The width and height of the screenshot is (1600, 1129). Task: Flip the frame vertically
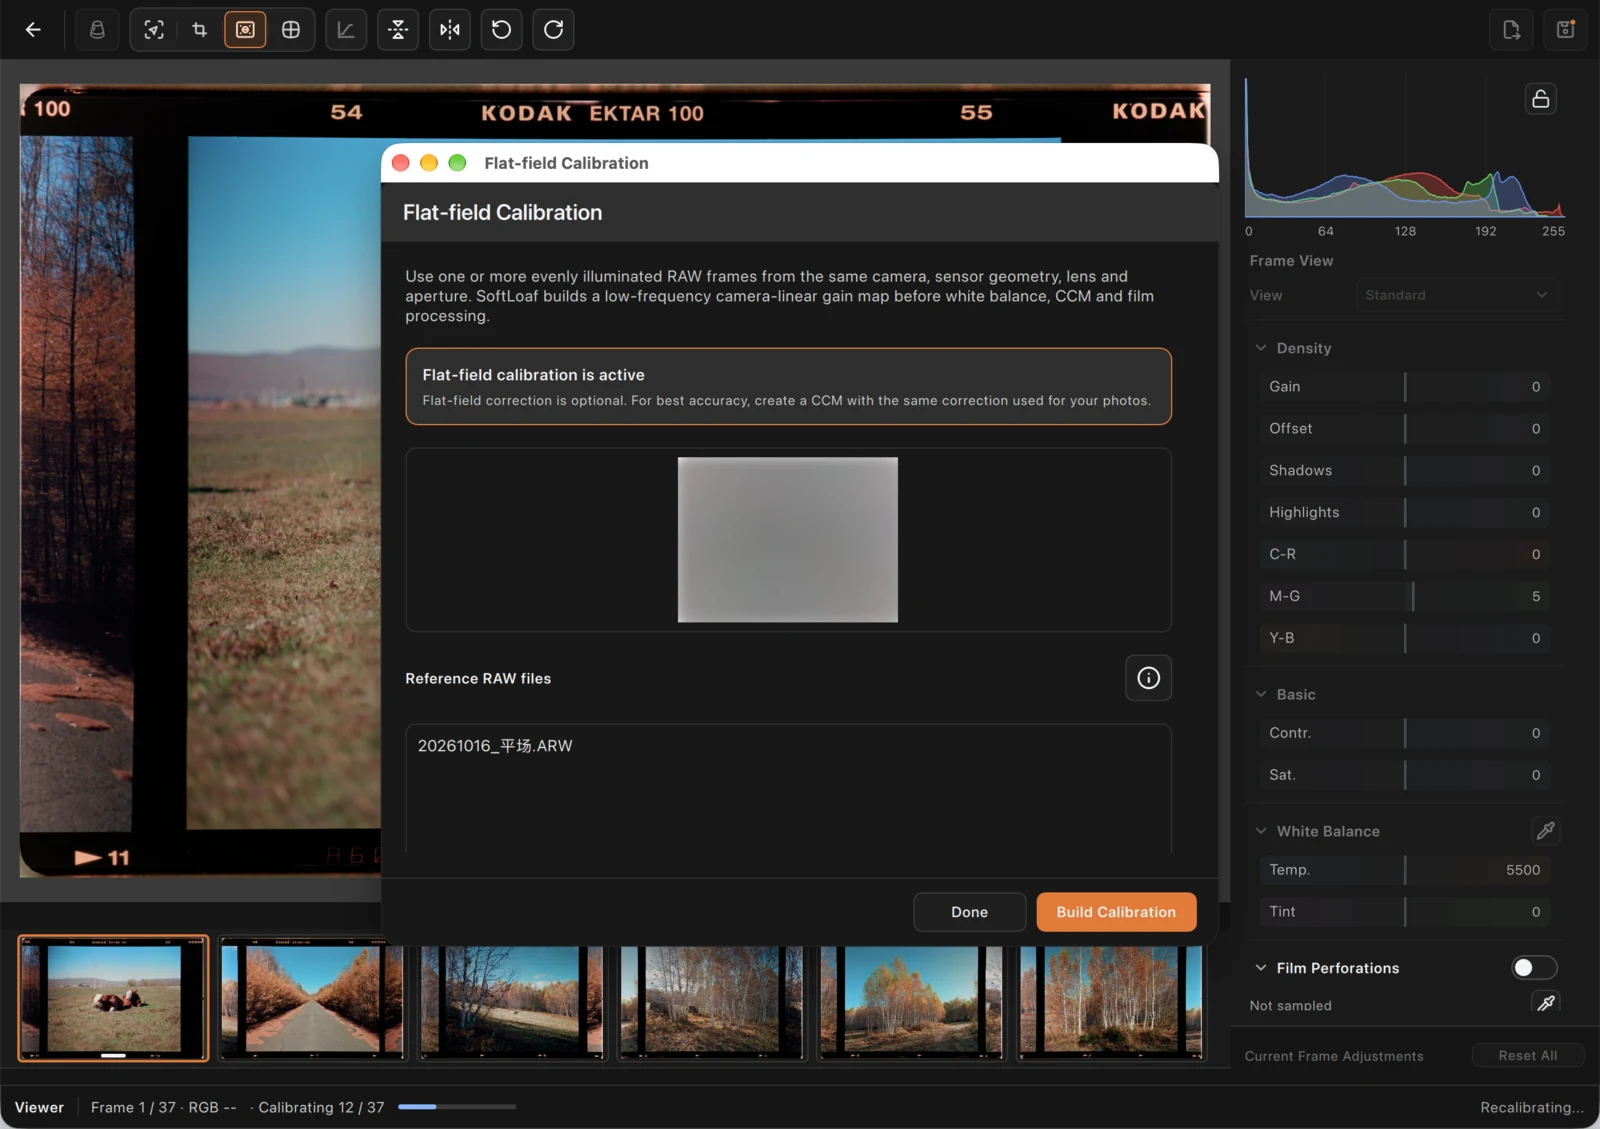click(x=398, y=30)
